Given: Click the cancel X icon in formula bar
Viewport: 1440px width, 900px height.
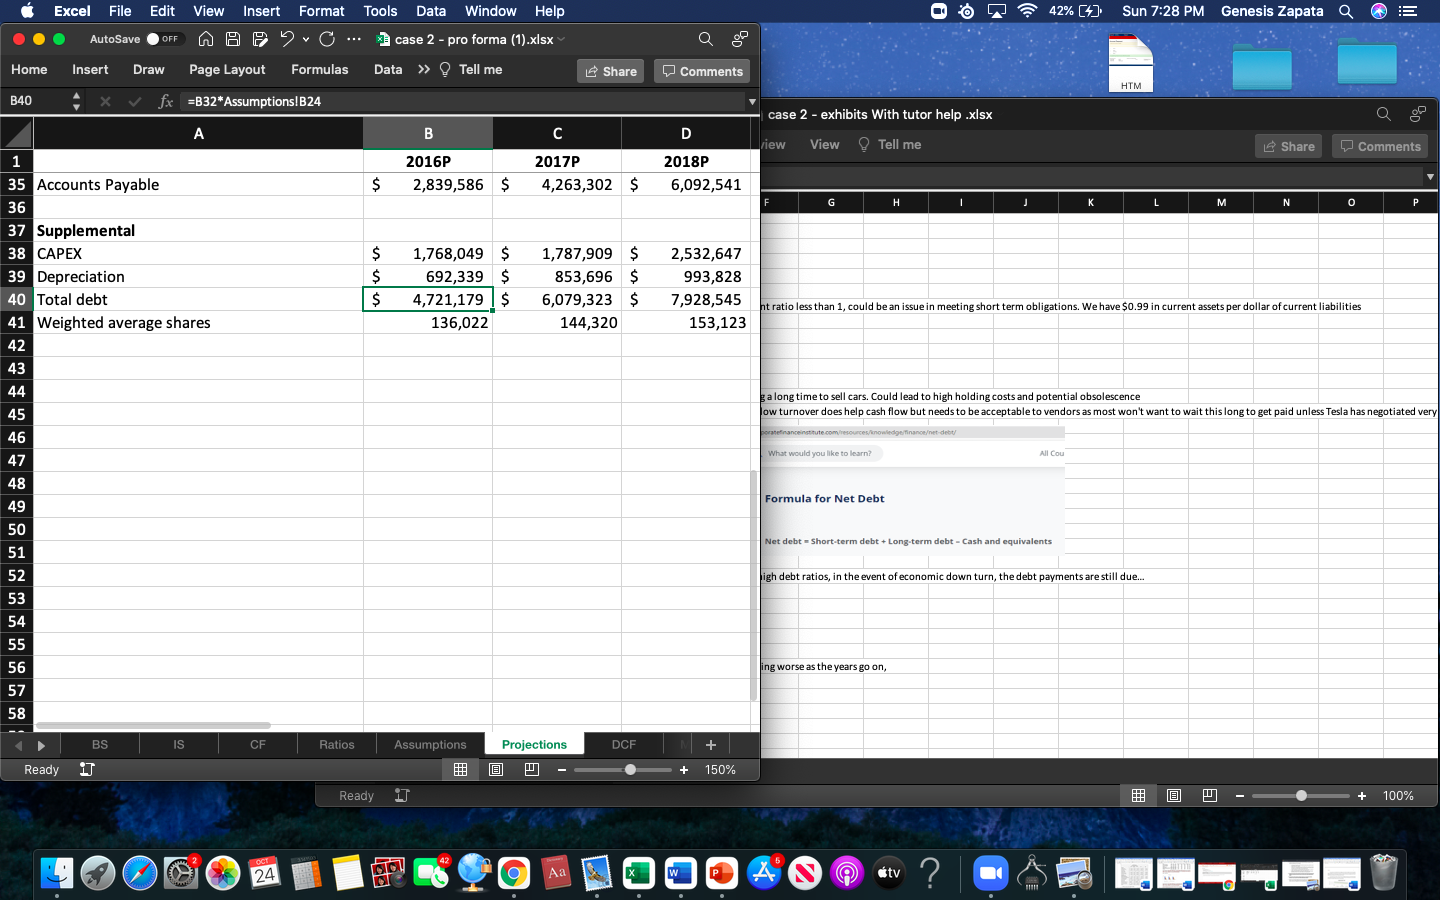Looking at the screenshot, I should tap(105, 101).
